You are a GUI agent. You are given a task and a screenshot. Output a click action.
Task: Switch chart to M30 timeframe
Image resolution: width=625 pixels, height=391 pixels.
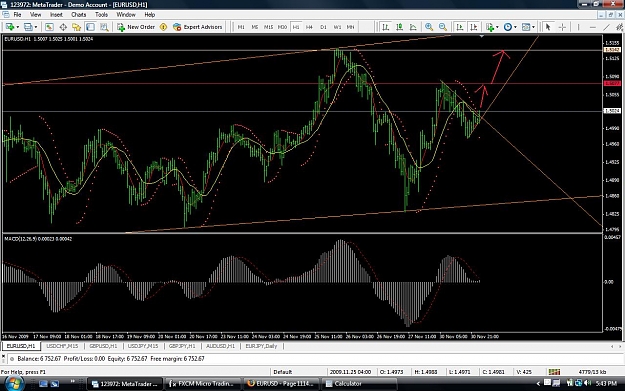(x=282, y=27)
